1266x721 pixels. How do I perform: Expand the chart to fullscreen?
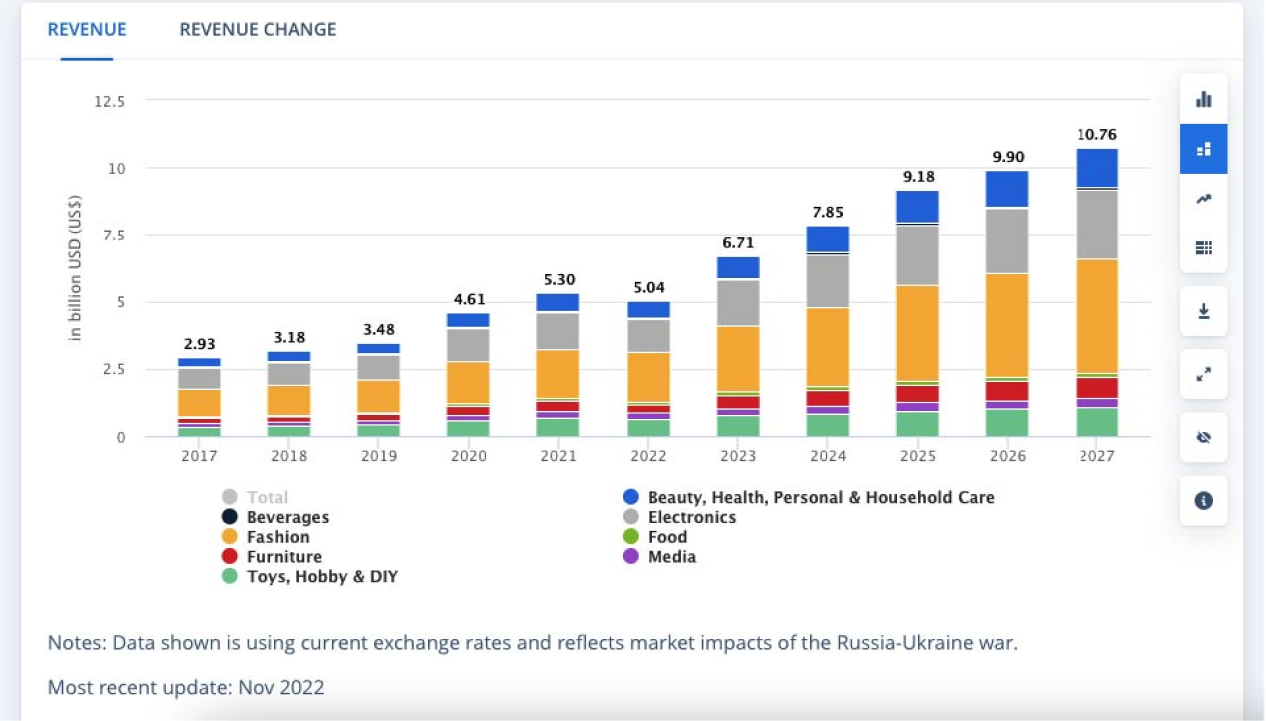(x=1203, y=374)
